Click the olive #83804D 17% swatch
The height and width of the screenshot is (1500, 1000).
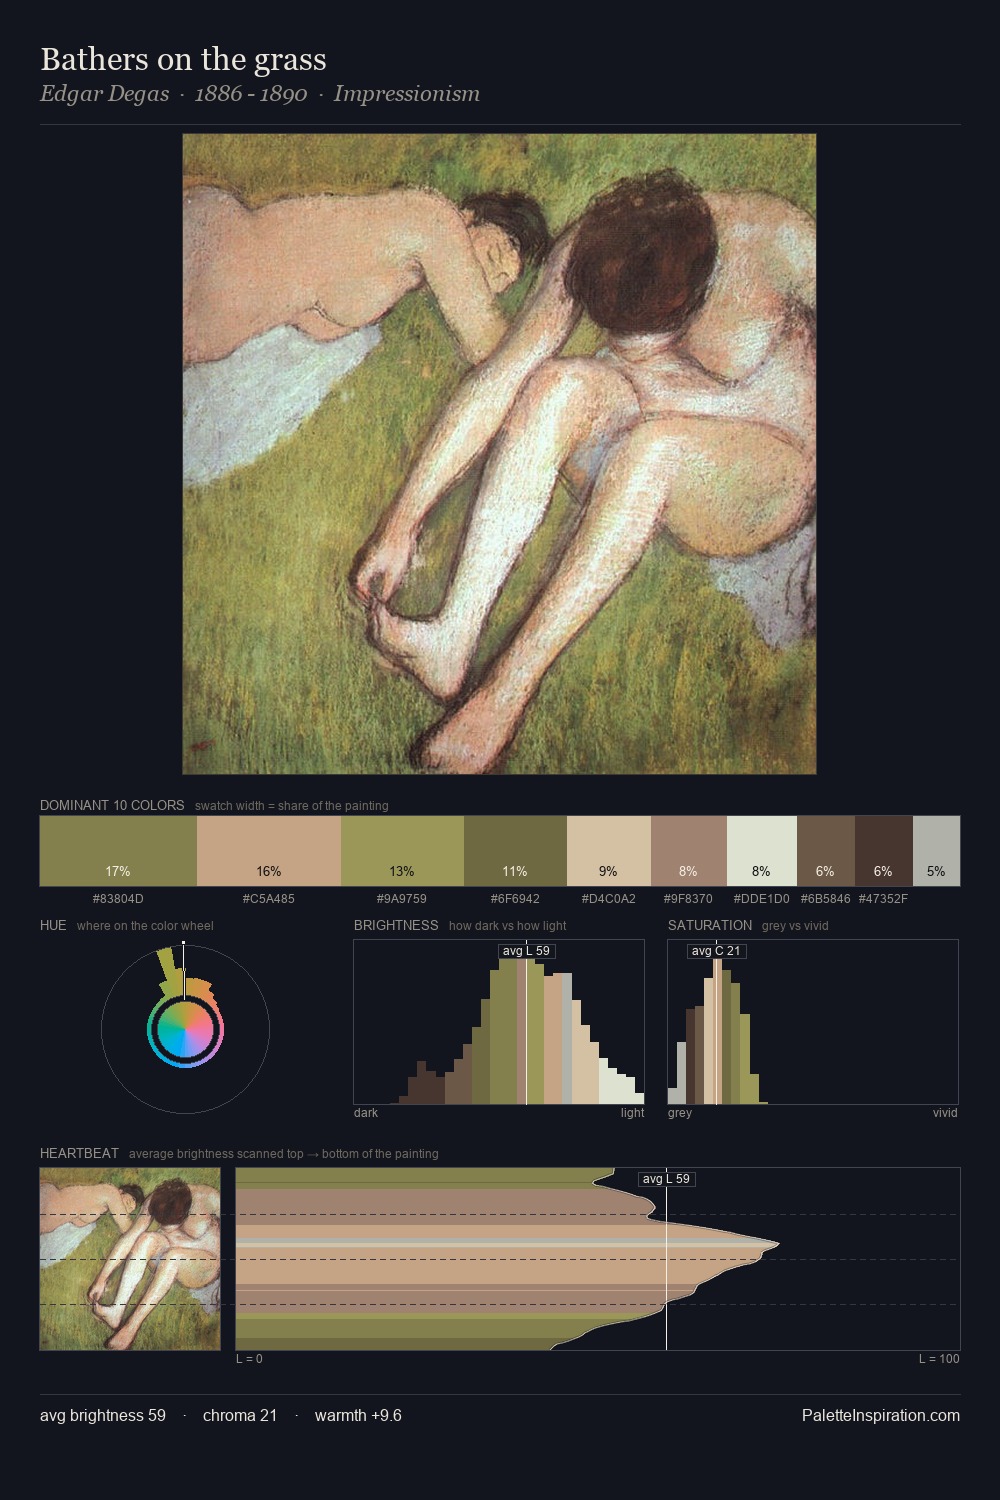tap(118, 851)
